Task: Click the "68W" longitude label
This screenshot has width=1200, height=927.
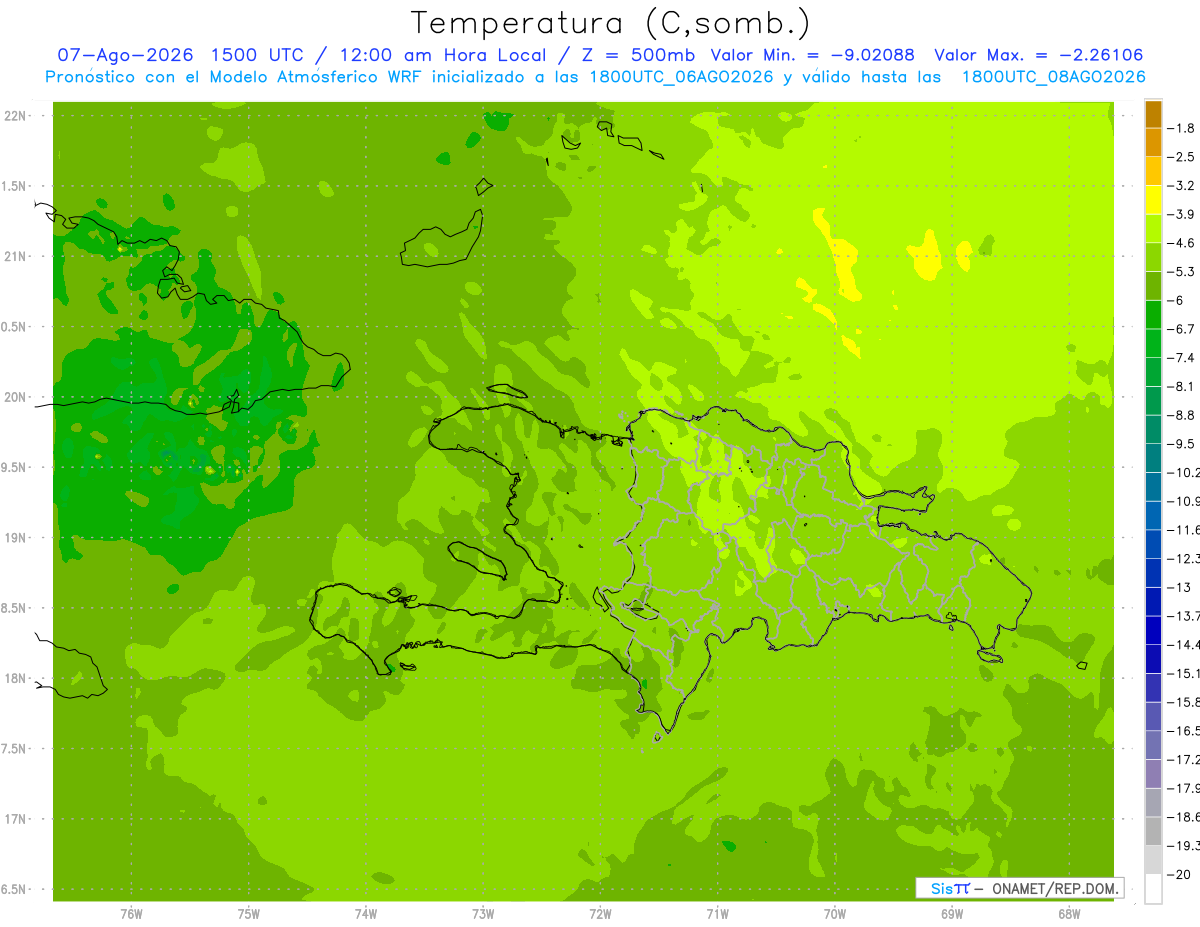Action: (x=1069, y=913)
